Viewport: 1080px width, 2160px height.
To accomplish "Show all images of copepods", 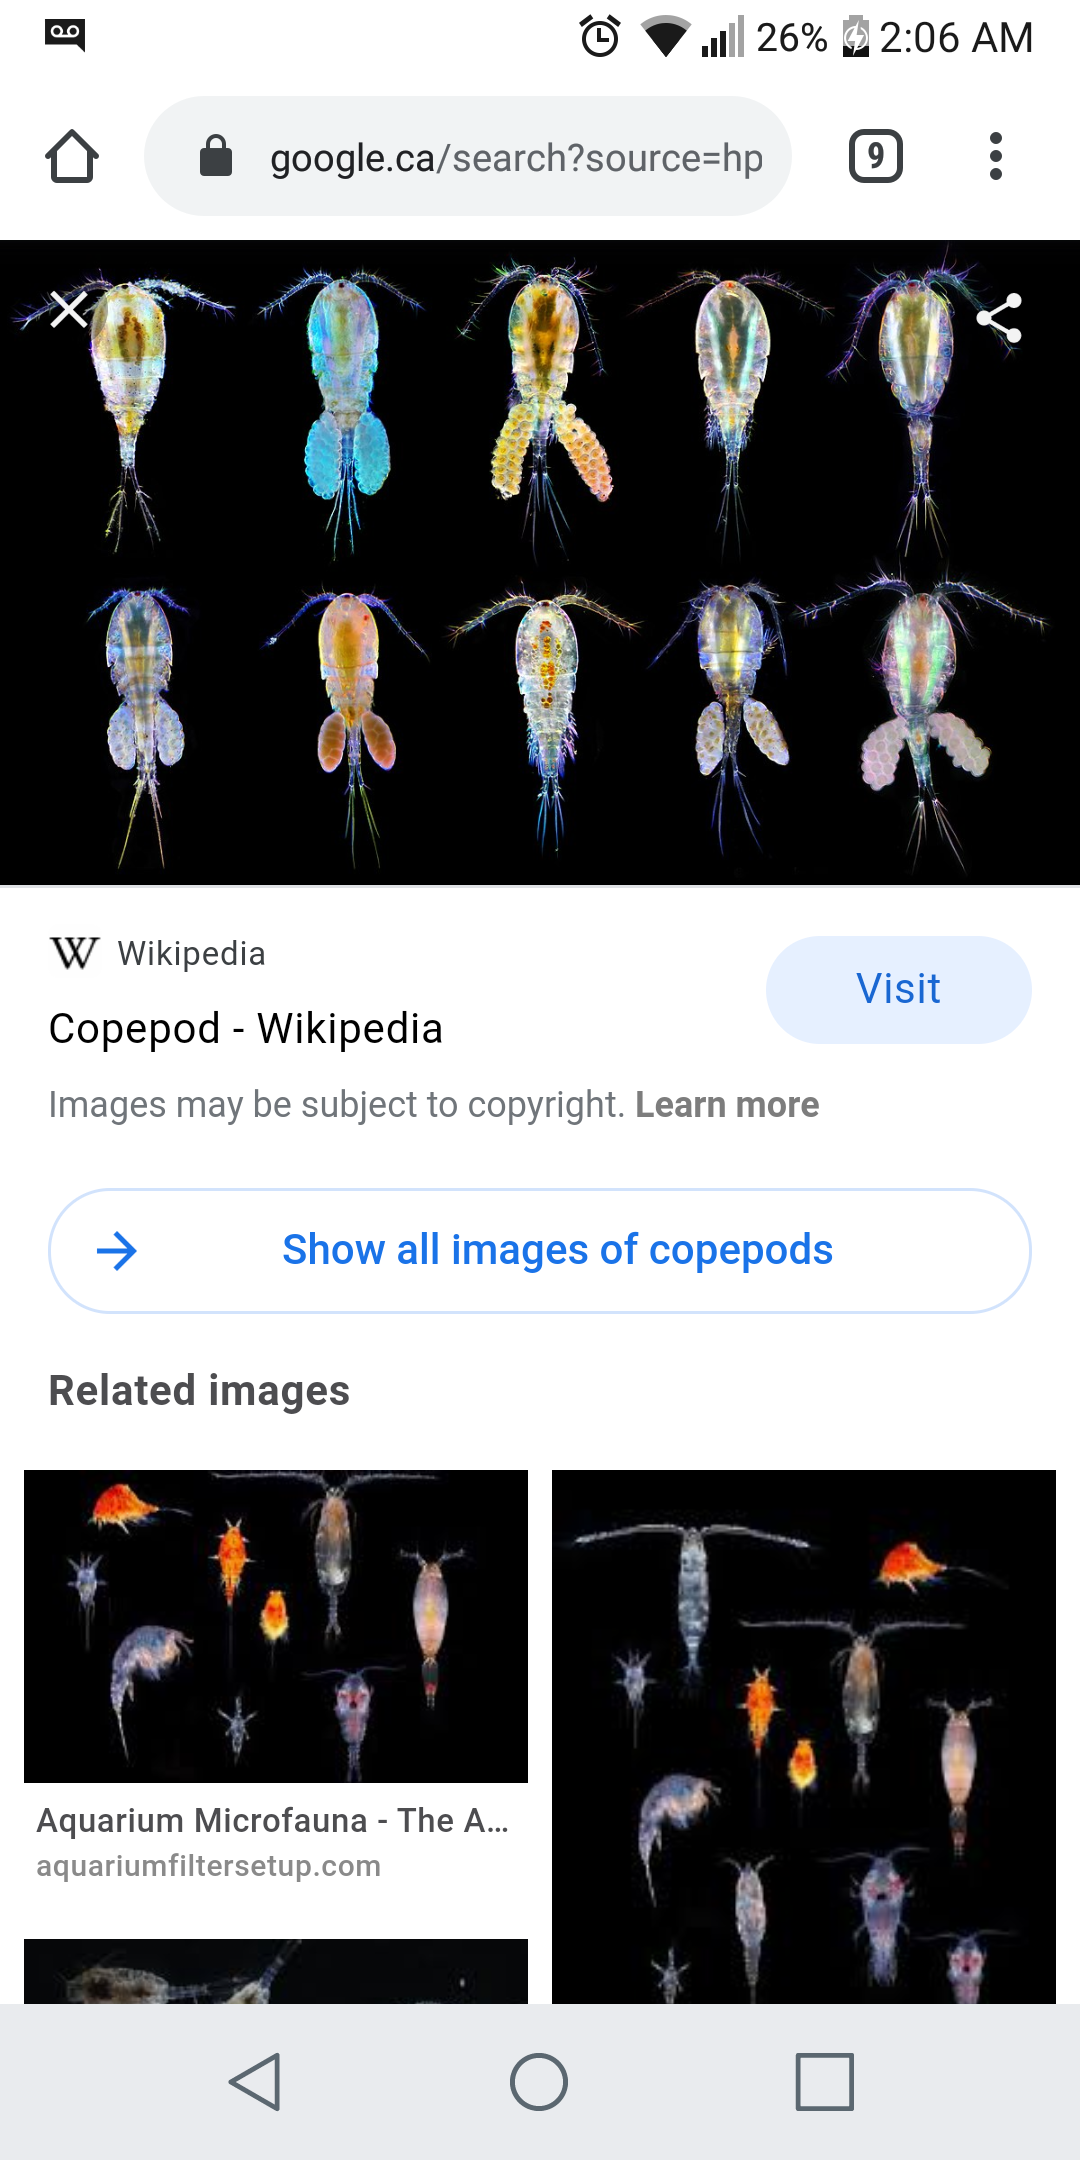I will tap(540, 1251).
